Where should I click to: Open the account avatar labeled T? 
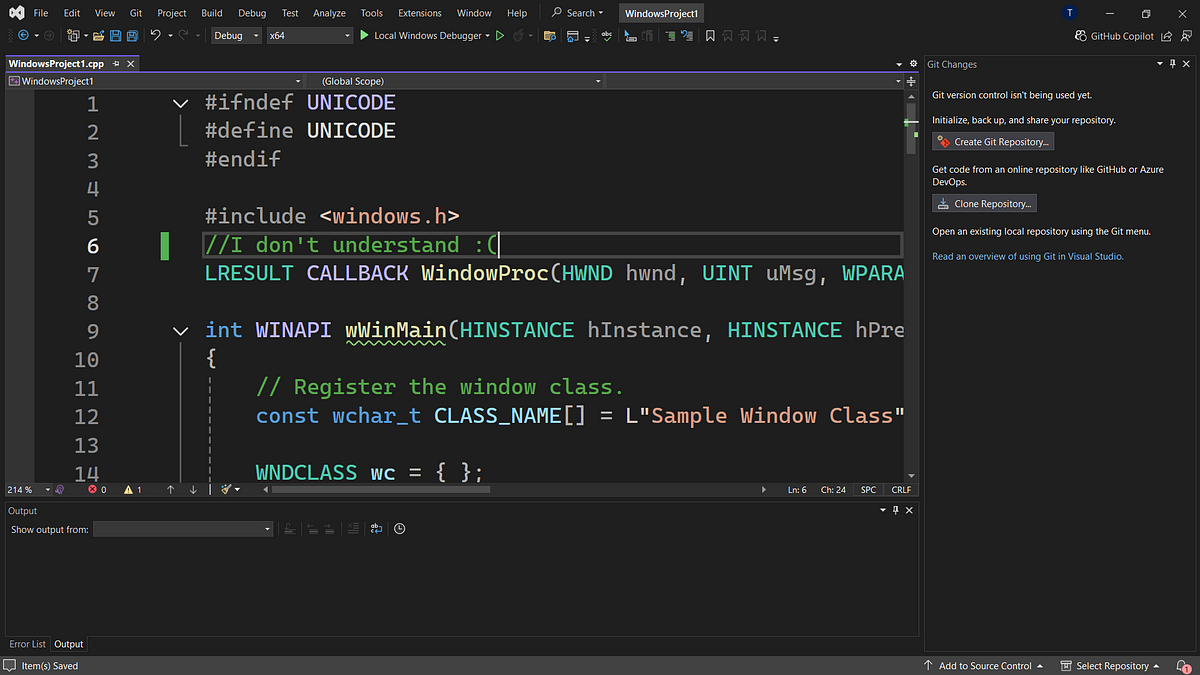click(1071, 13)
